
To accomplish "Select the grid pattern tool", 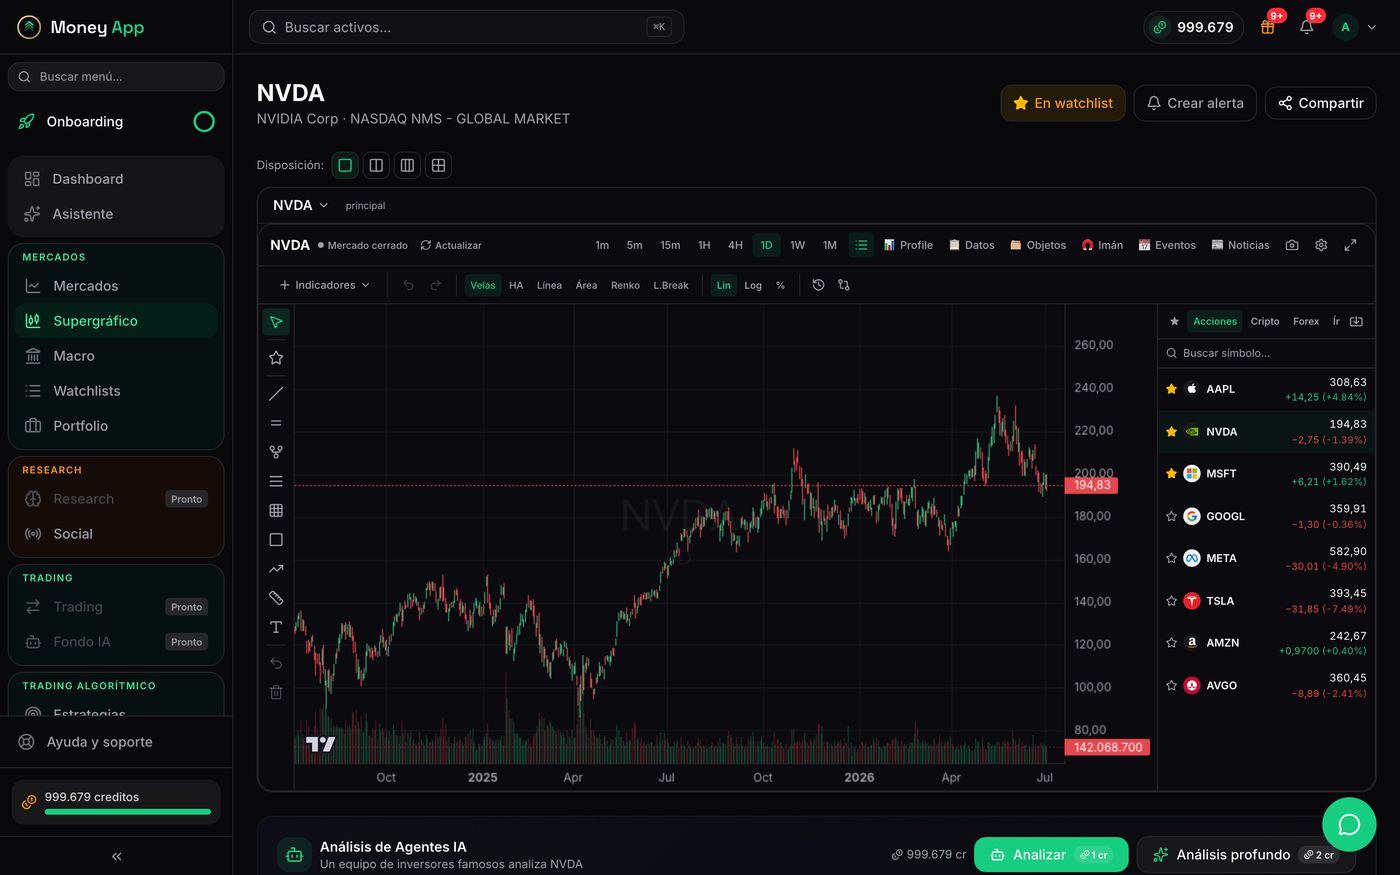I will pos(276,510).
